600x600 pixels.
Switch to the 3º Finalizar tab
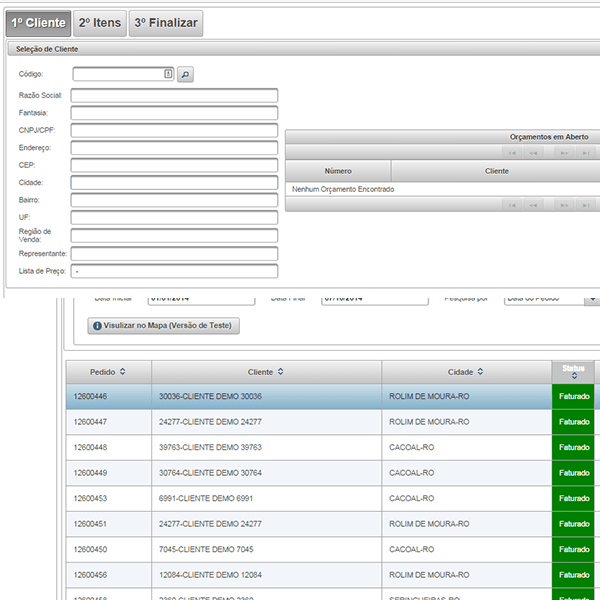pos(166,23)
